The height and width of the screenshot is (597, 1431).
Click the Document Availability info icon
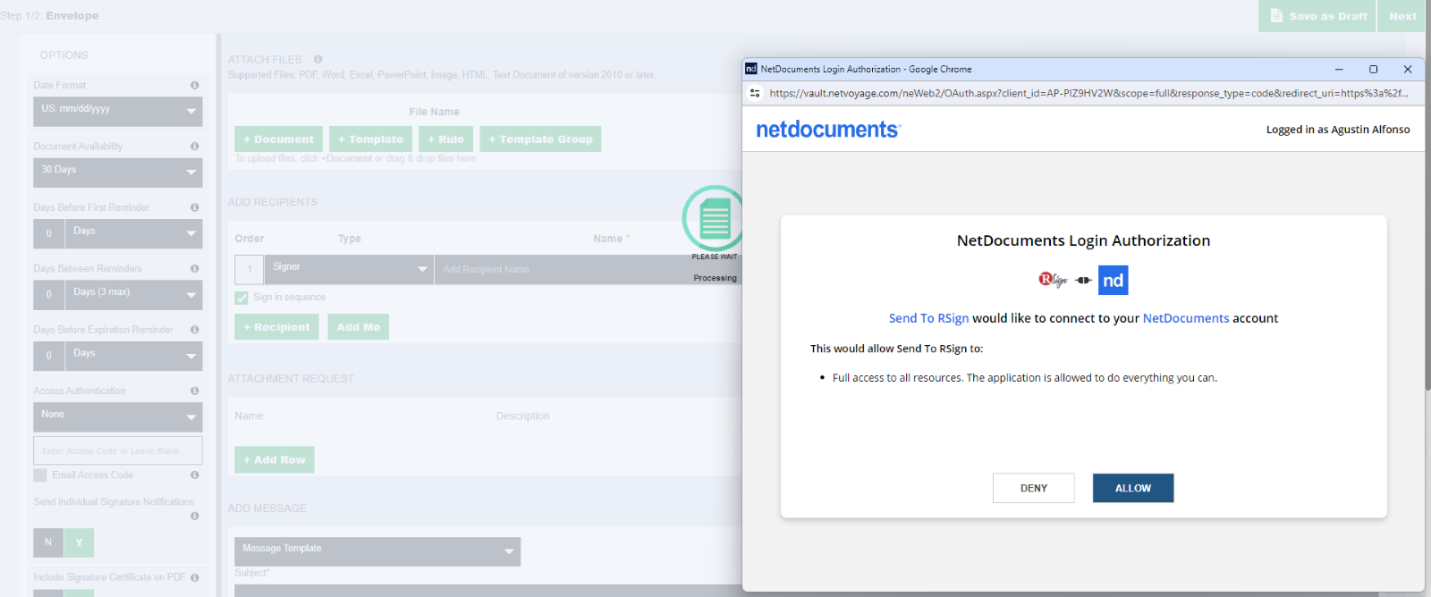(x=194, y=147)
